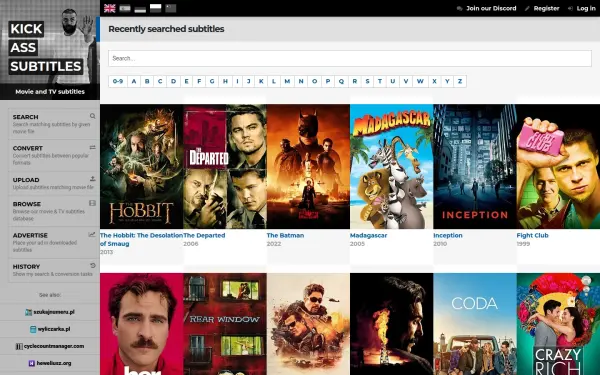Open The Batman poster thumbnail
600x375 pixels.
point(308,166)
